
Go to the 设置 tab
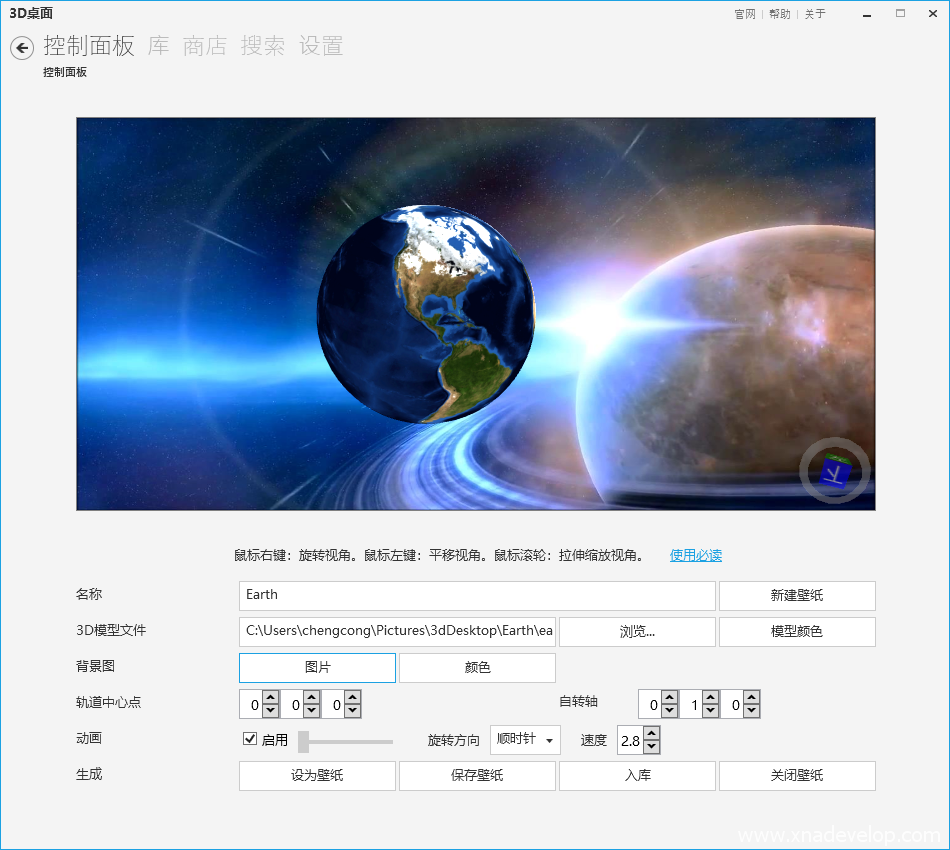click(x=321, y=46)
